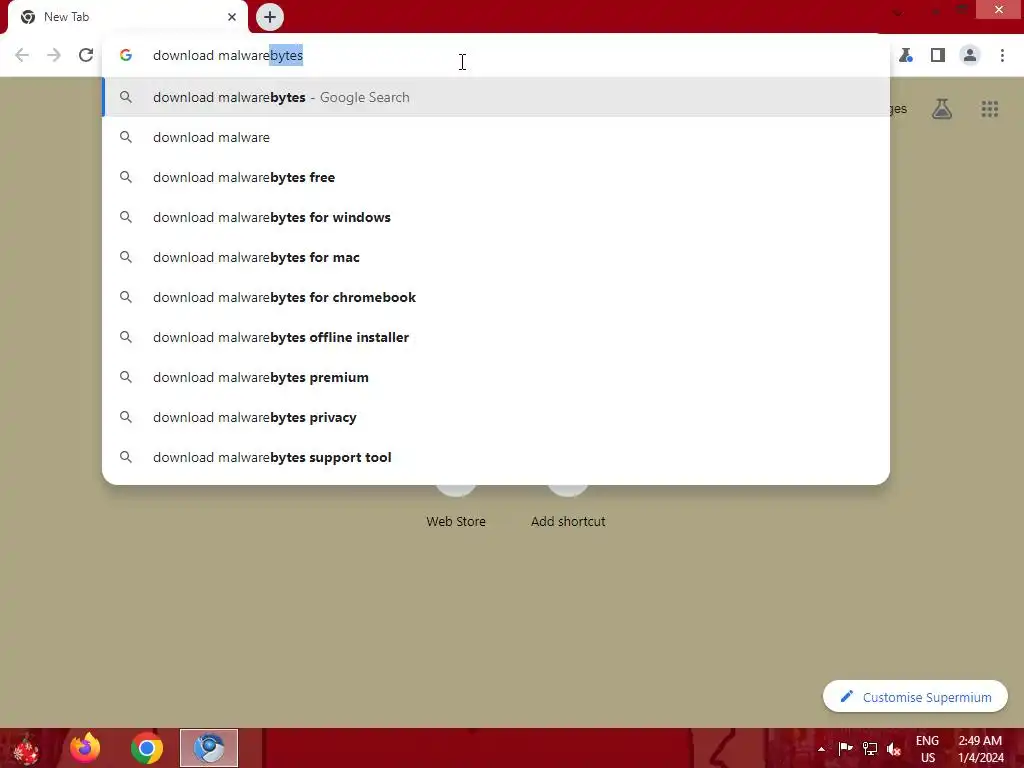Toggle the side panel icon
The image size is (1024, 768).
click(x=938, y=56)
